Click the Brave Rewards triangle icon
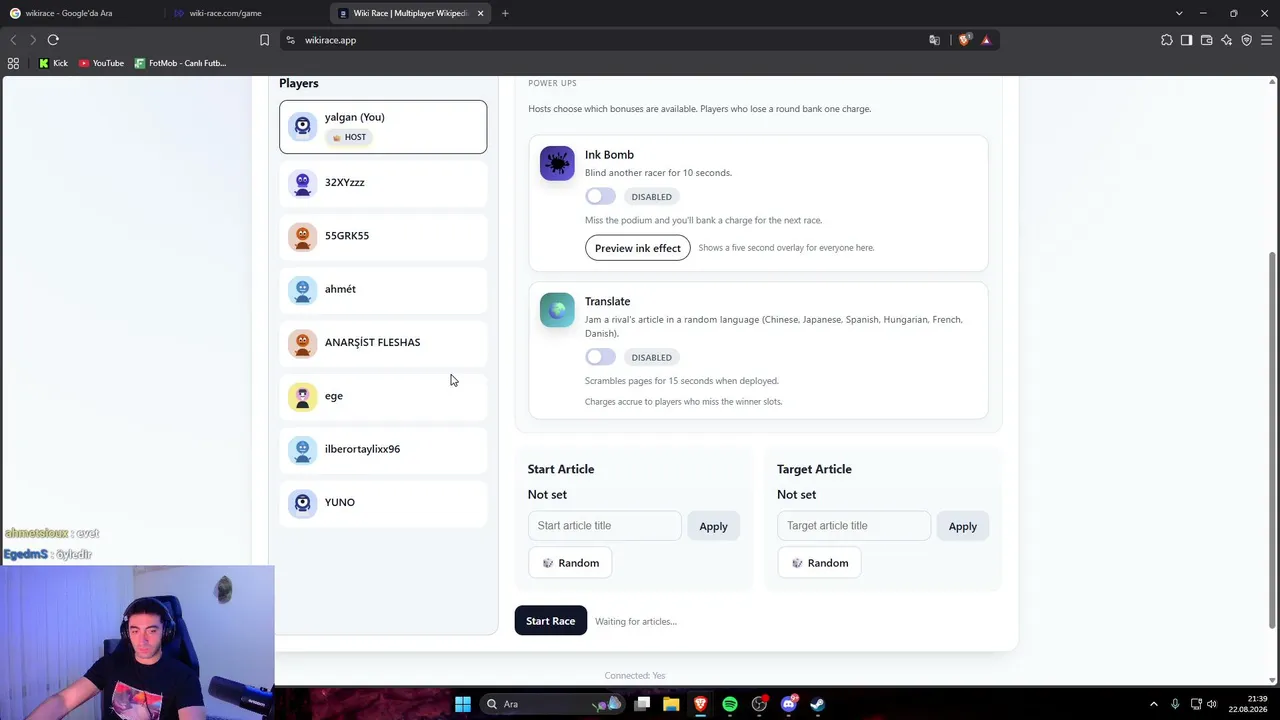 click(986, 40)
